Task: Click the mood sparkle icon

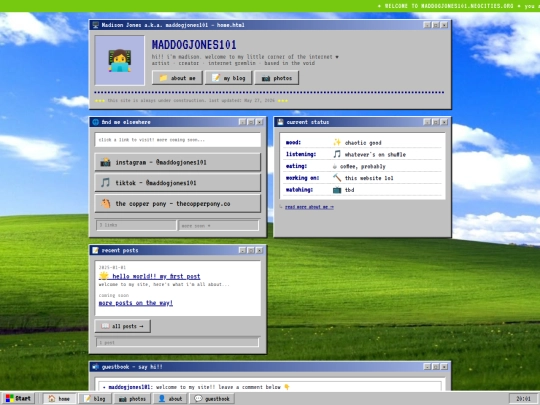Action: point(337,142)
